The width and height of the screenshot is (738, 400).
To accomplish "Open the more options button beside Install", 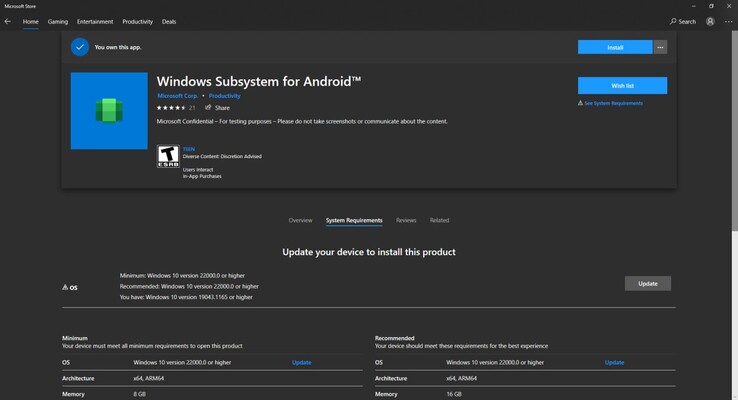I will click(660, 47).
